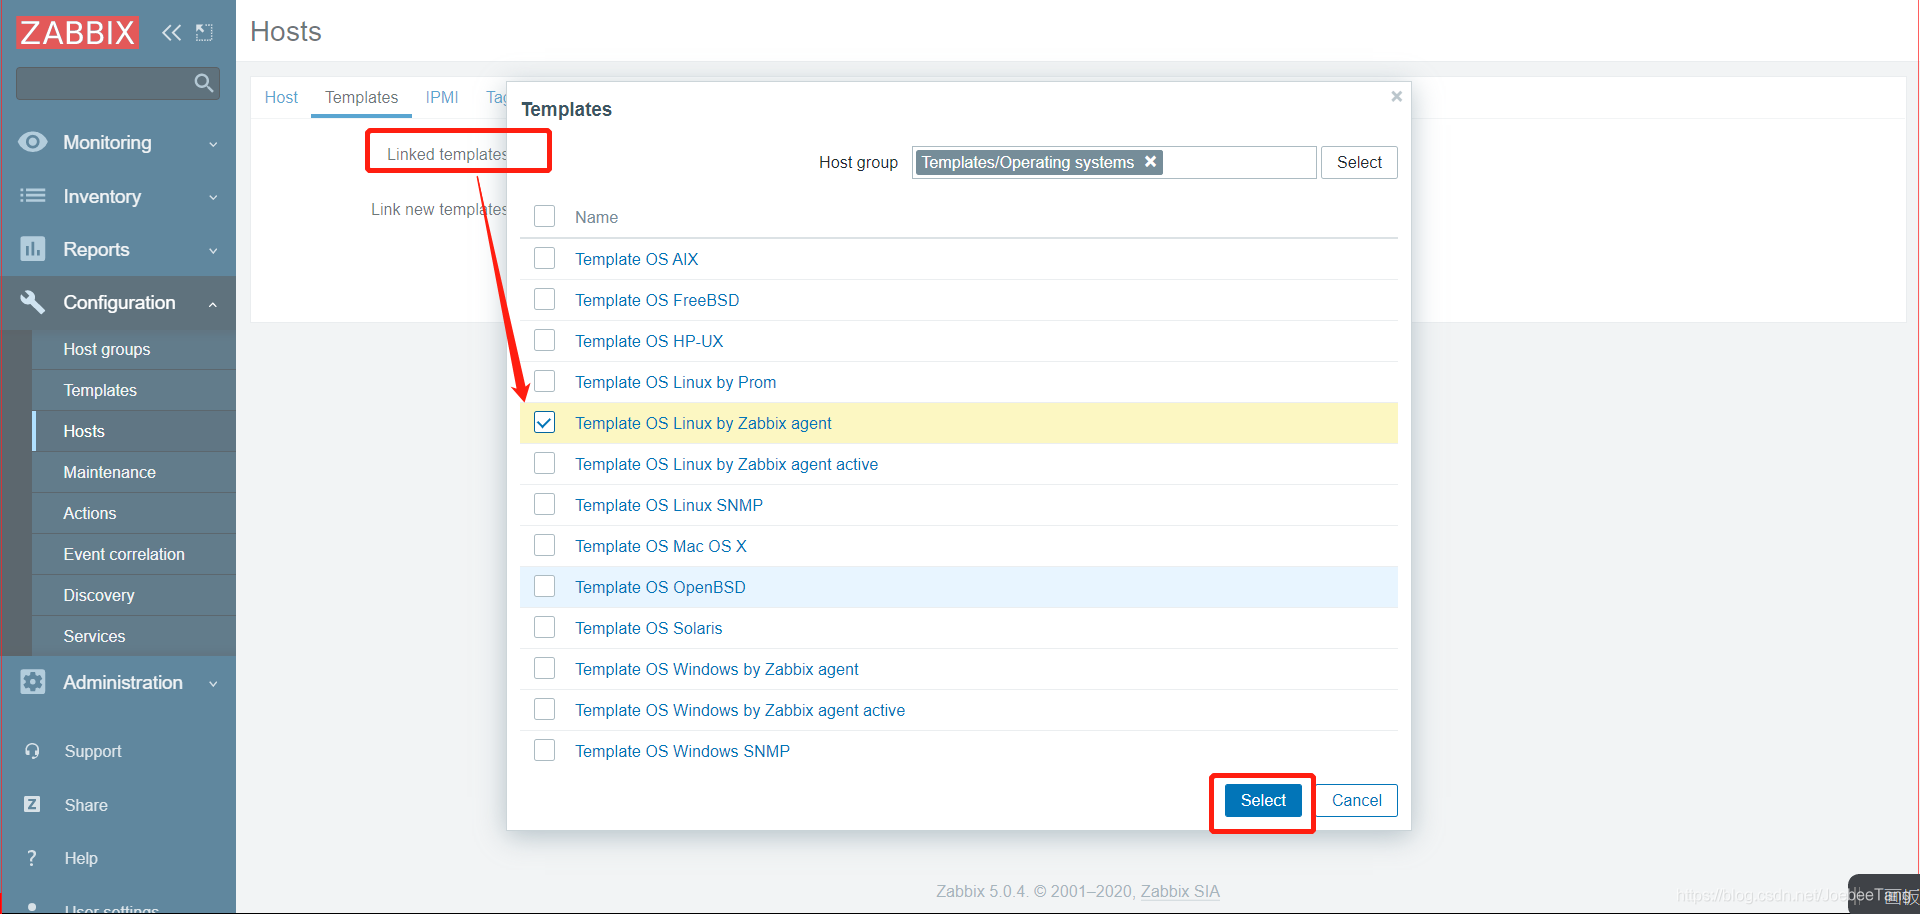Check Template OS OpenBSD checkbox
Viewport: 1920px width, 914px height.
pyautogui.click(x=544, y=586)
